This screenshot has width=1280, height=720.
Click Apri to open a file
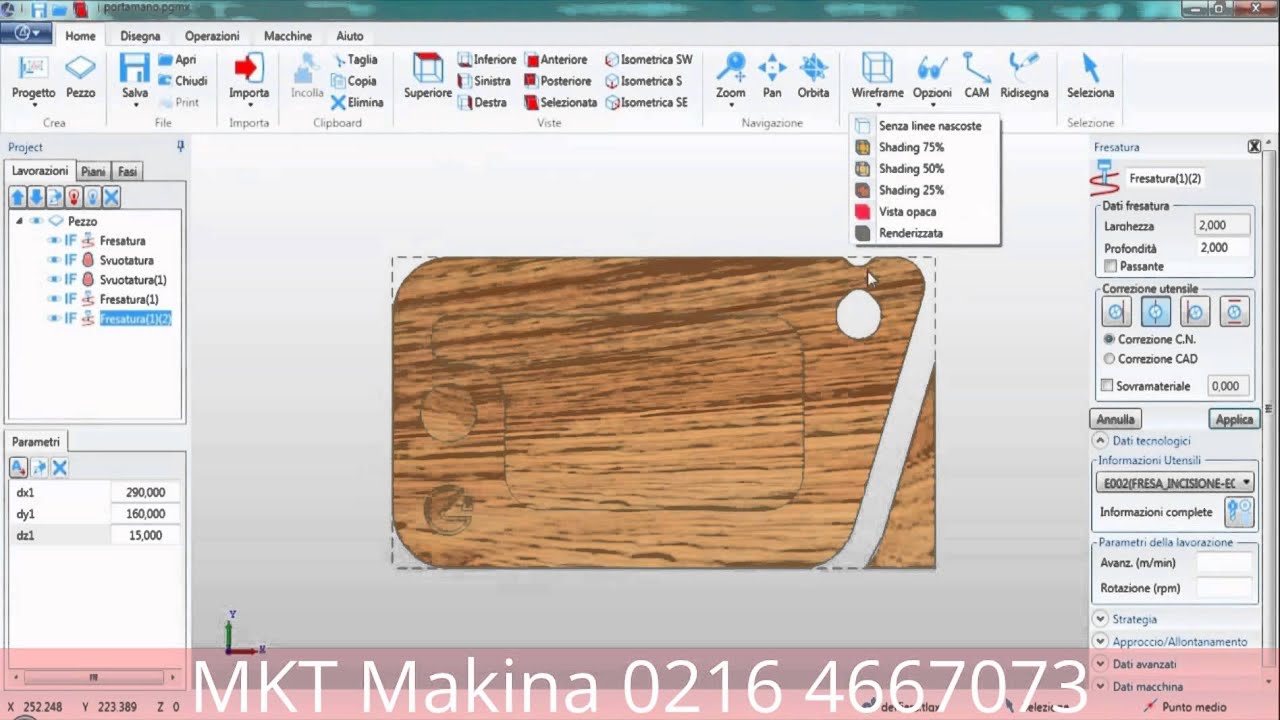[x=177, y=60]
